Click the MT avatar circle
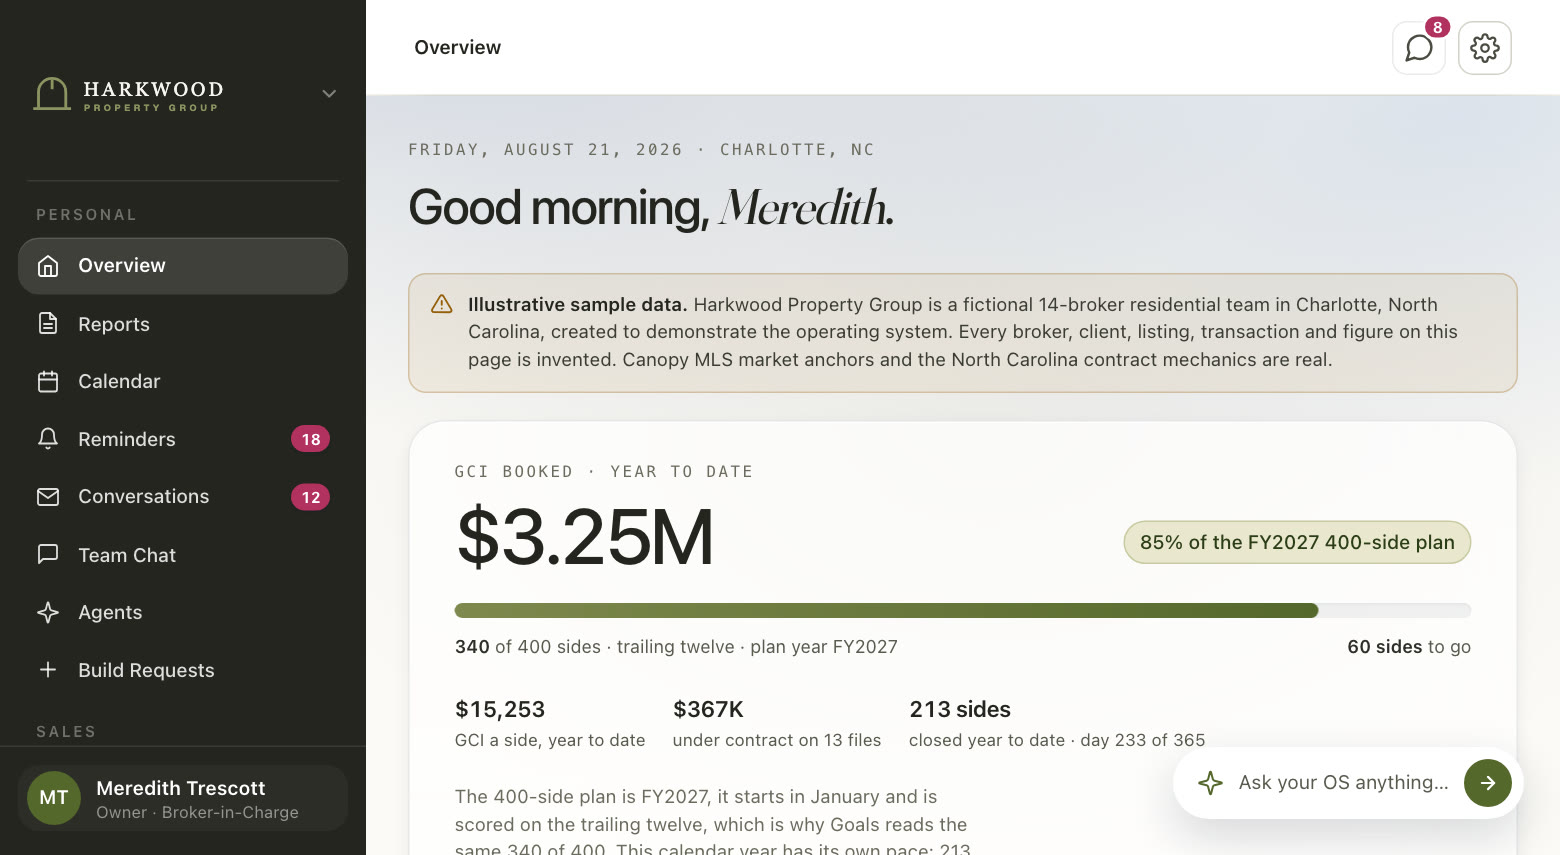1560x855 pixels. [x=54, y=798]
